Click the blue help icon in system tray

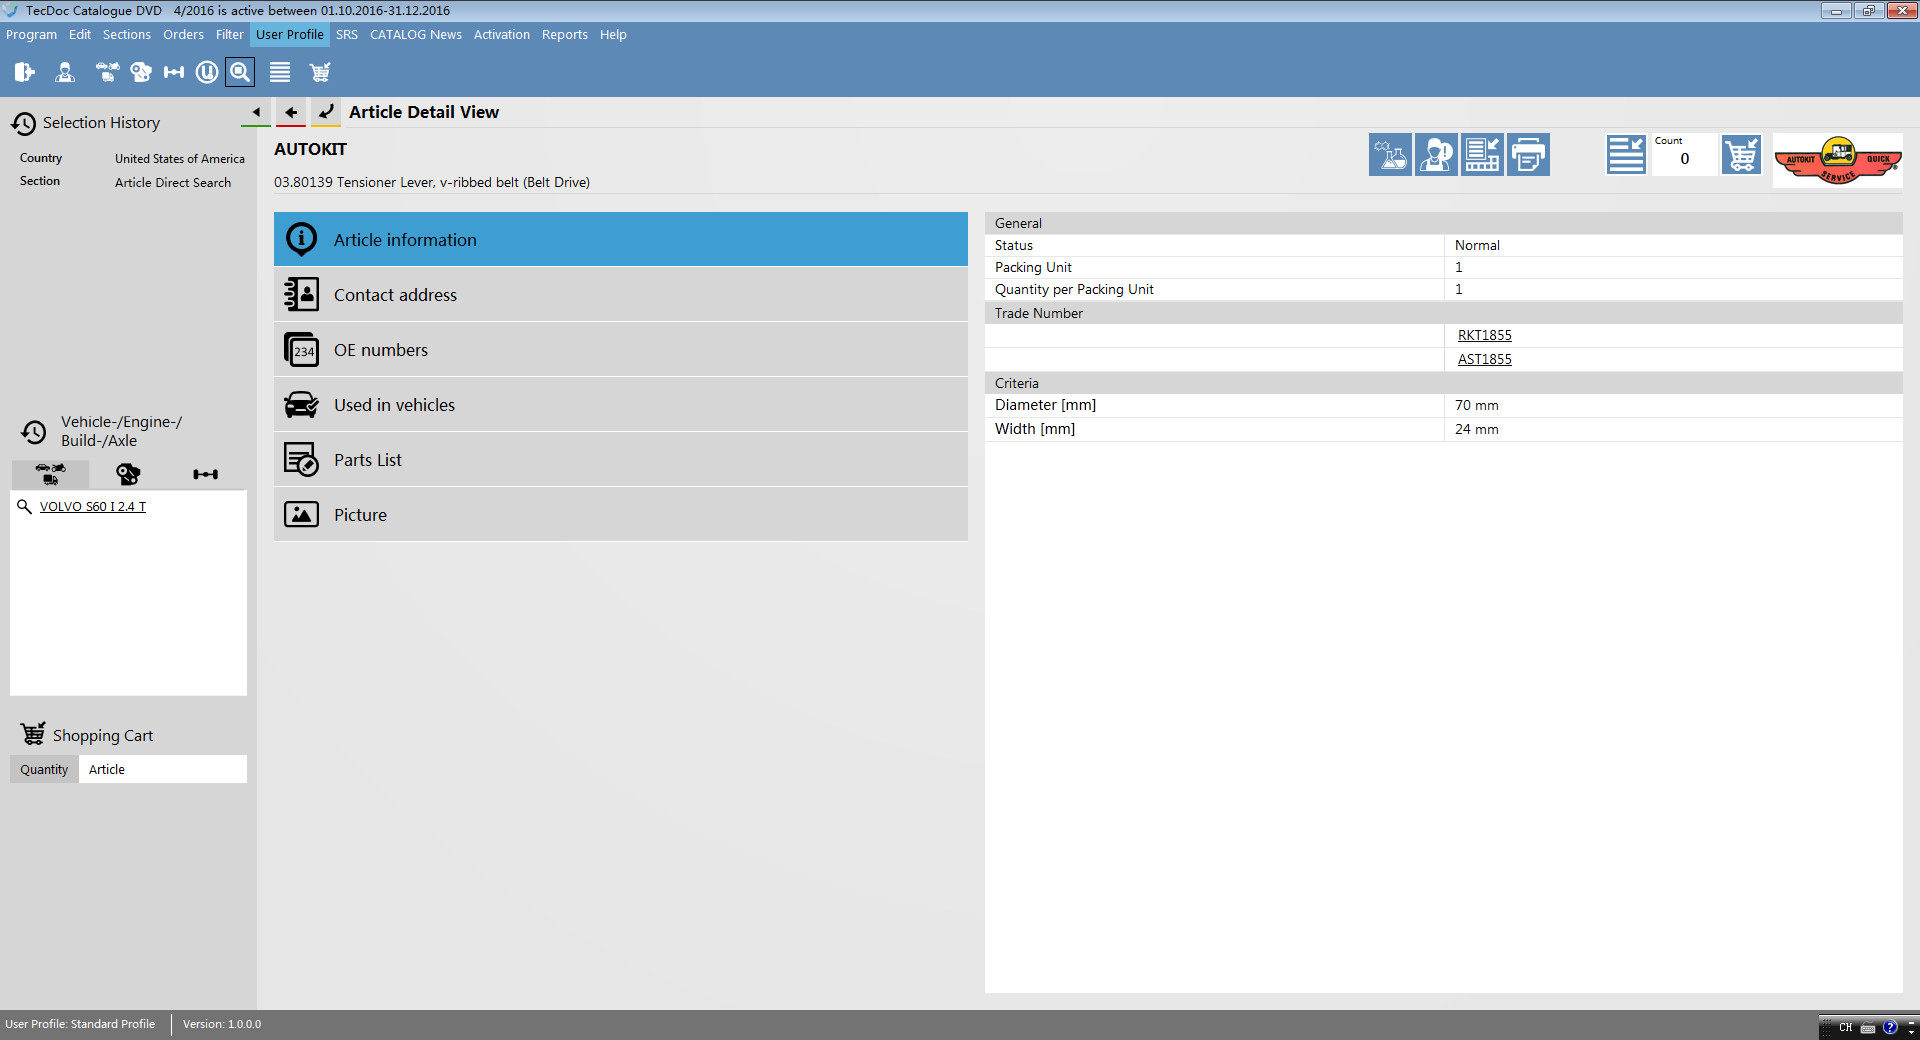pyautogui.click(x=1890, y=1027)
